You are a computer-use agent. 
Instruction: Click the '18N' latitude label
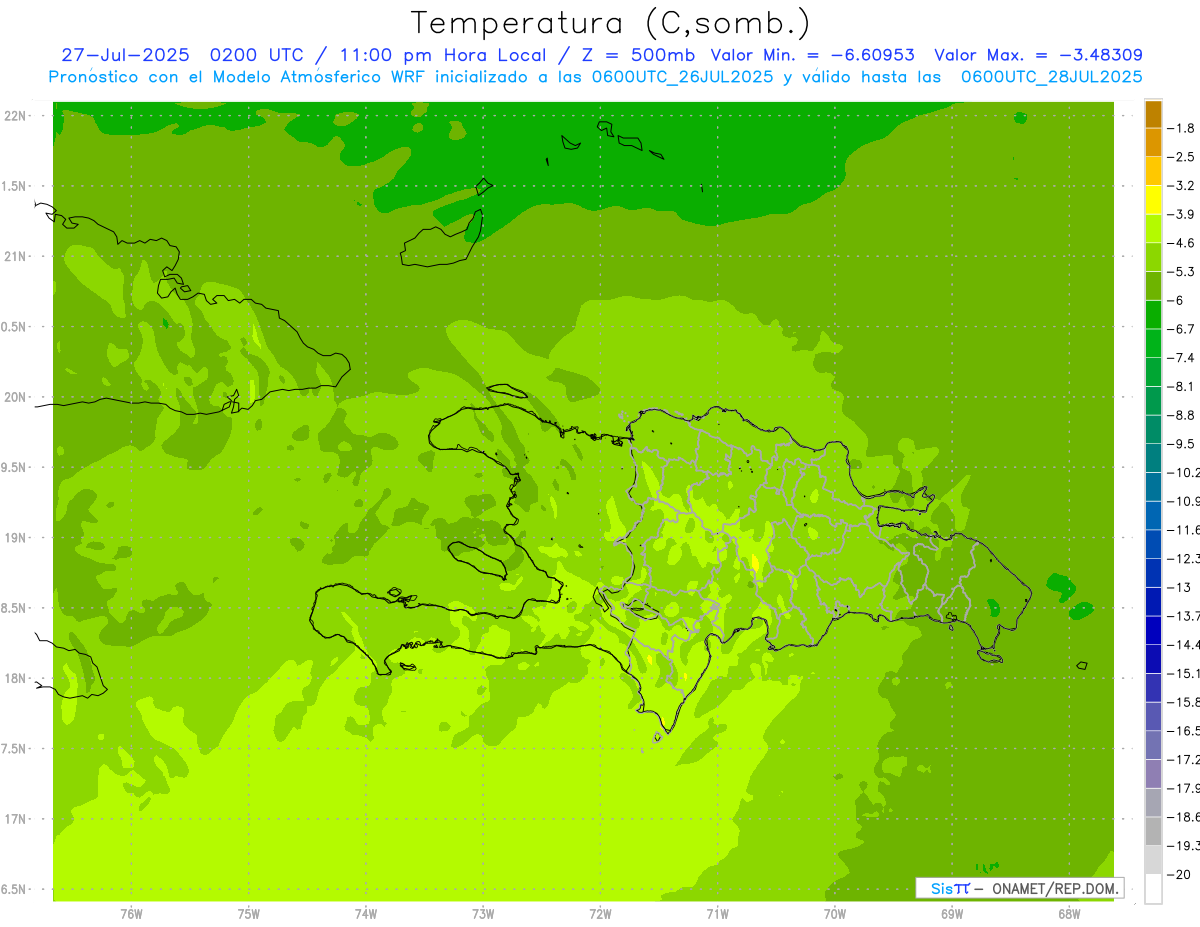coord(16,679)
